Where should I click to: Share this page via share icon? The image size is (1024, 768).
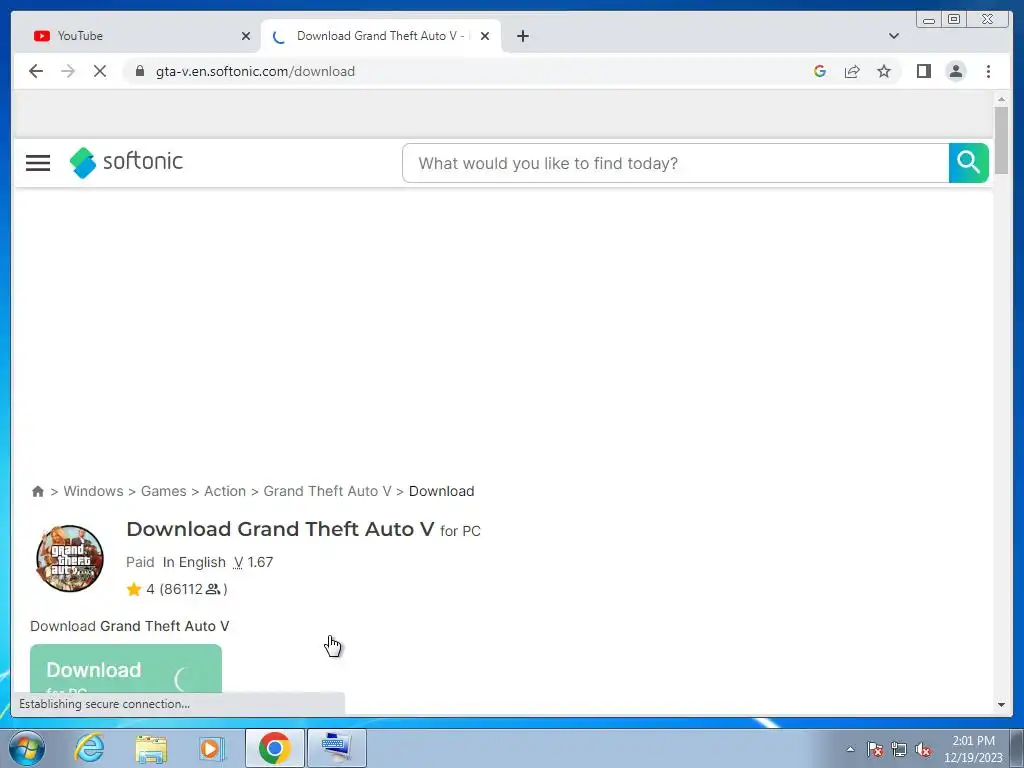tap(852, 71)
